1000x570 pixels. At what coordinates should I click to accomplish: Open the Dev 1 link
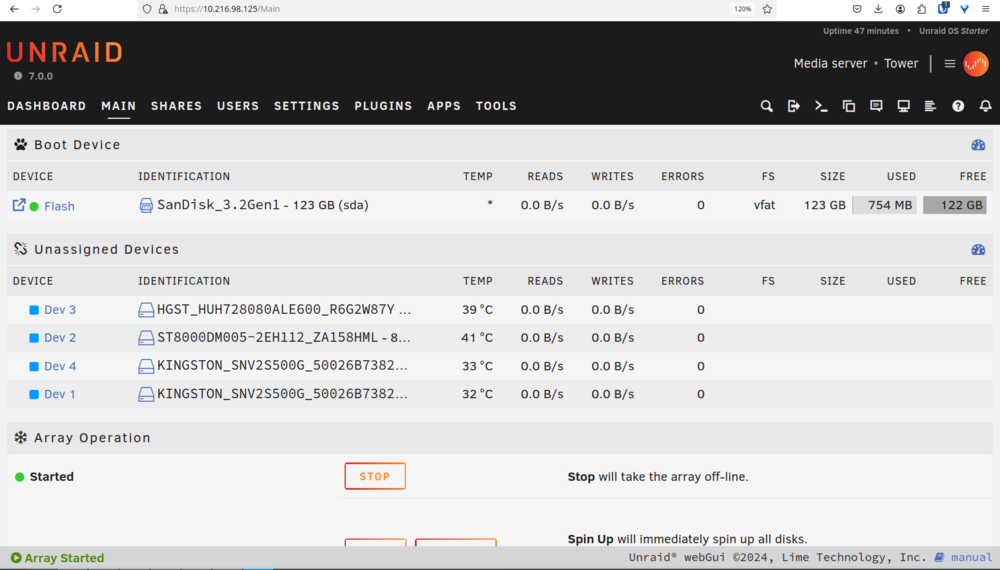click(x=59, y=394)
